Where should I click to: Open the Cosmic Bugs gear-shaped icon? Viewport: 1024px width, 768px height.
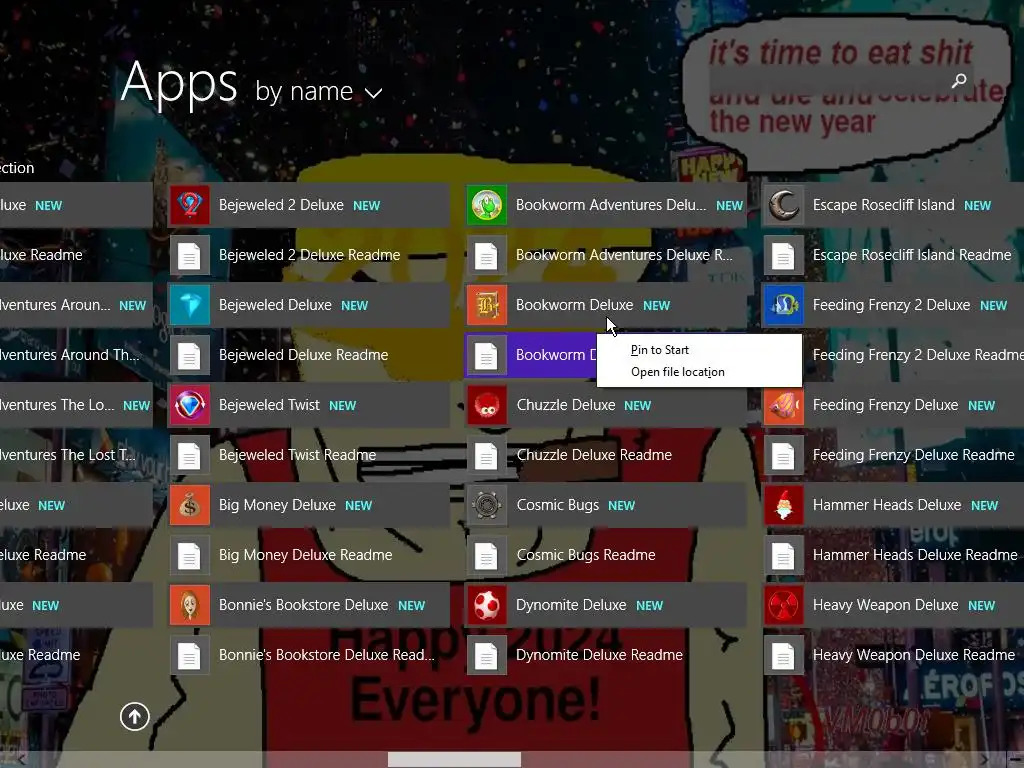(487, 505)
